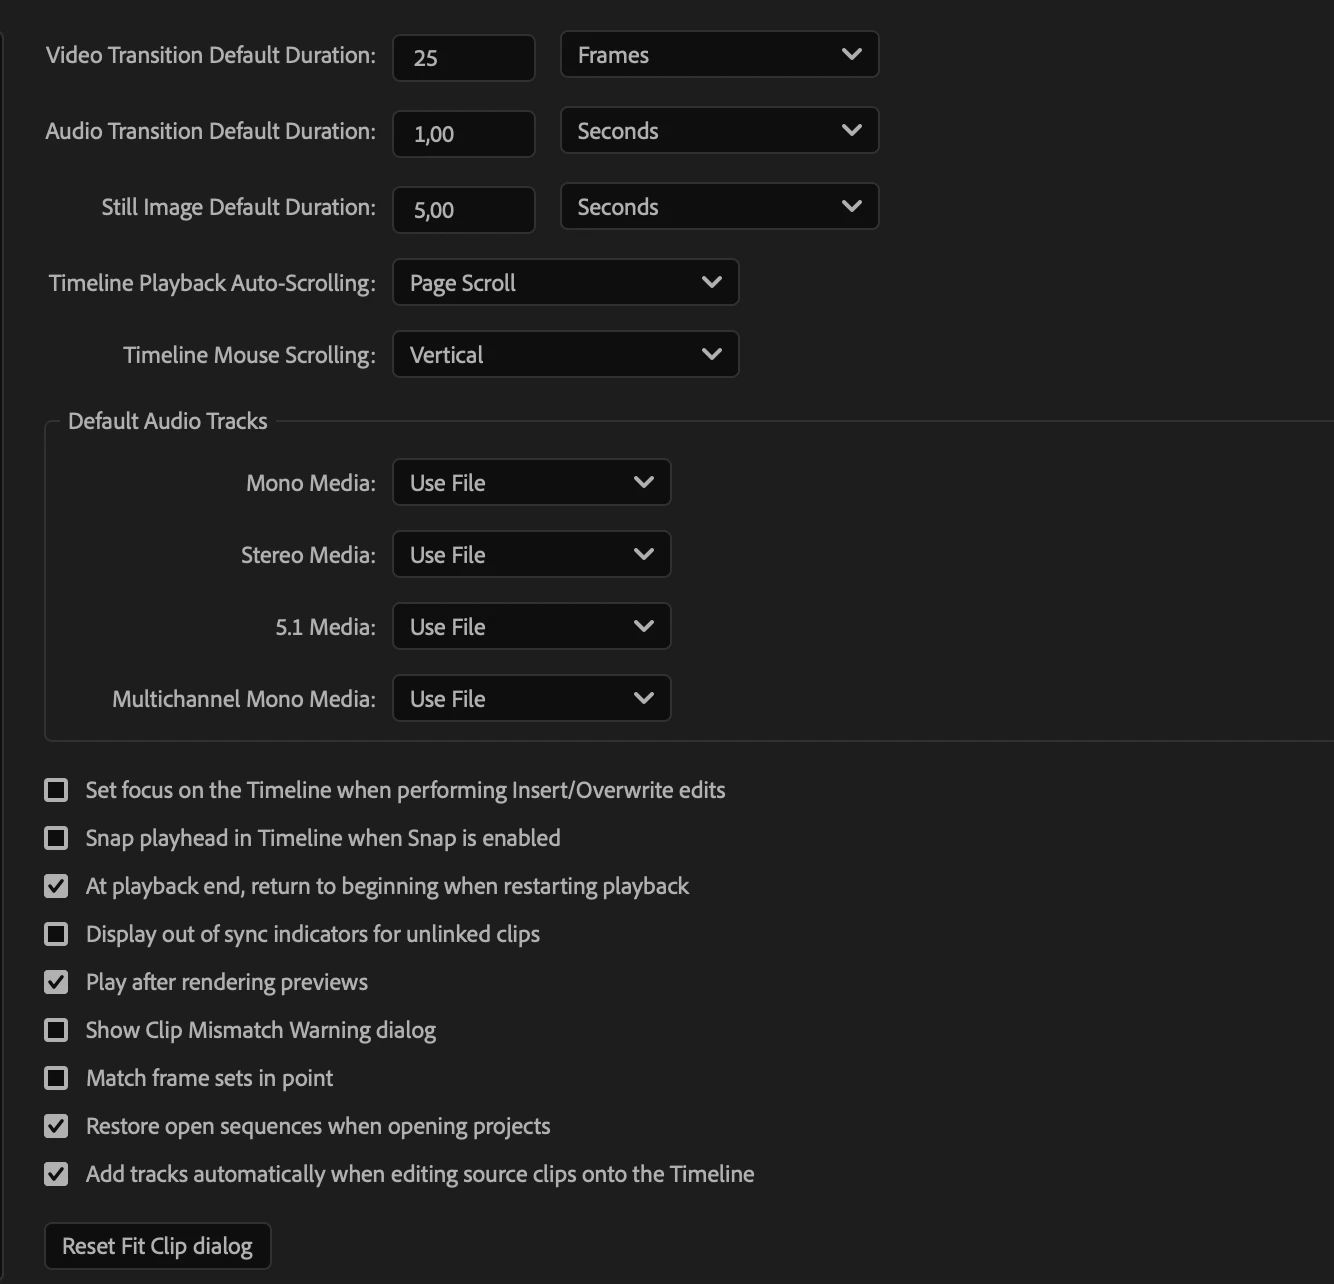Uncheck At playback end return to beginning
Screen dimensions: 1334x1284
56,886
